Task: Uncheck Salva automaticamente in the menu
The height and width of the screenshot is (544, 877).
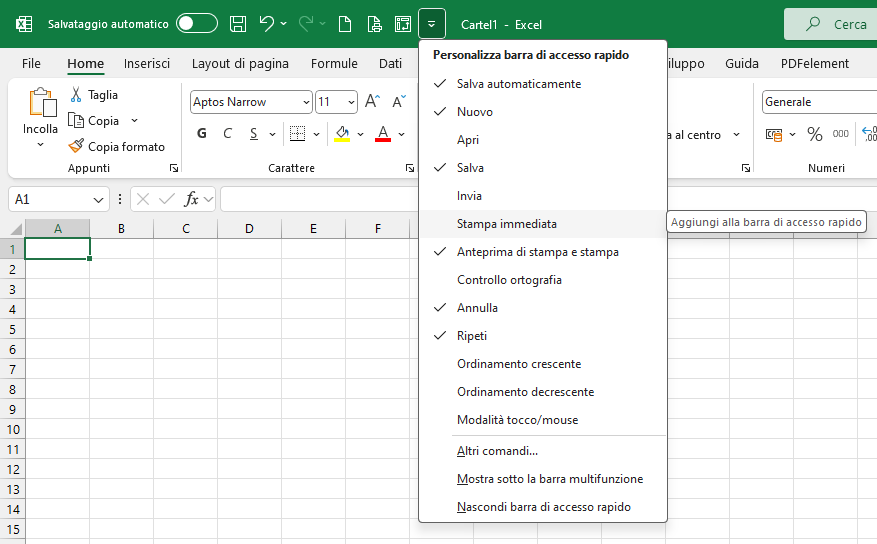Action: (543, 84)
